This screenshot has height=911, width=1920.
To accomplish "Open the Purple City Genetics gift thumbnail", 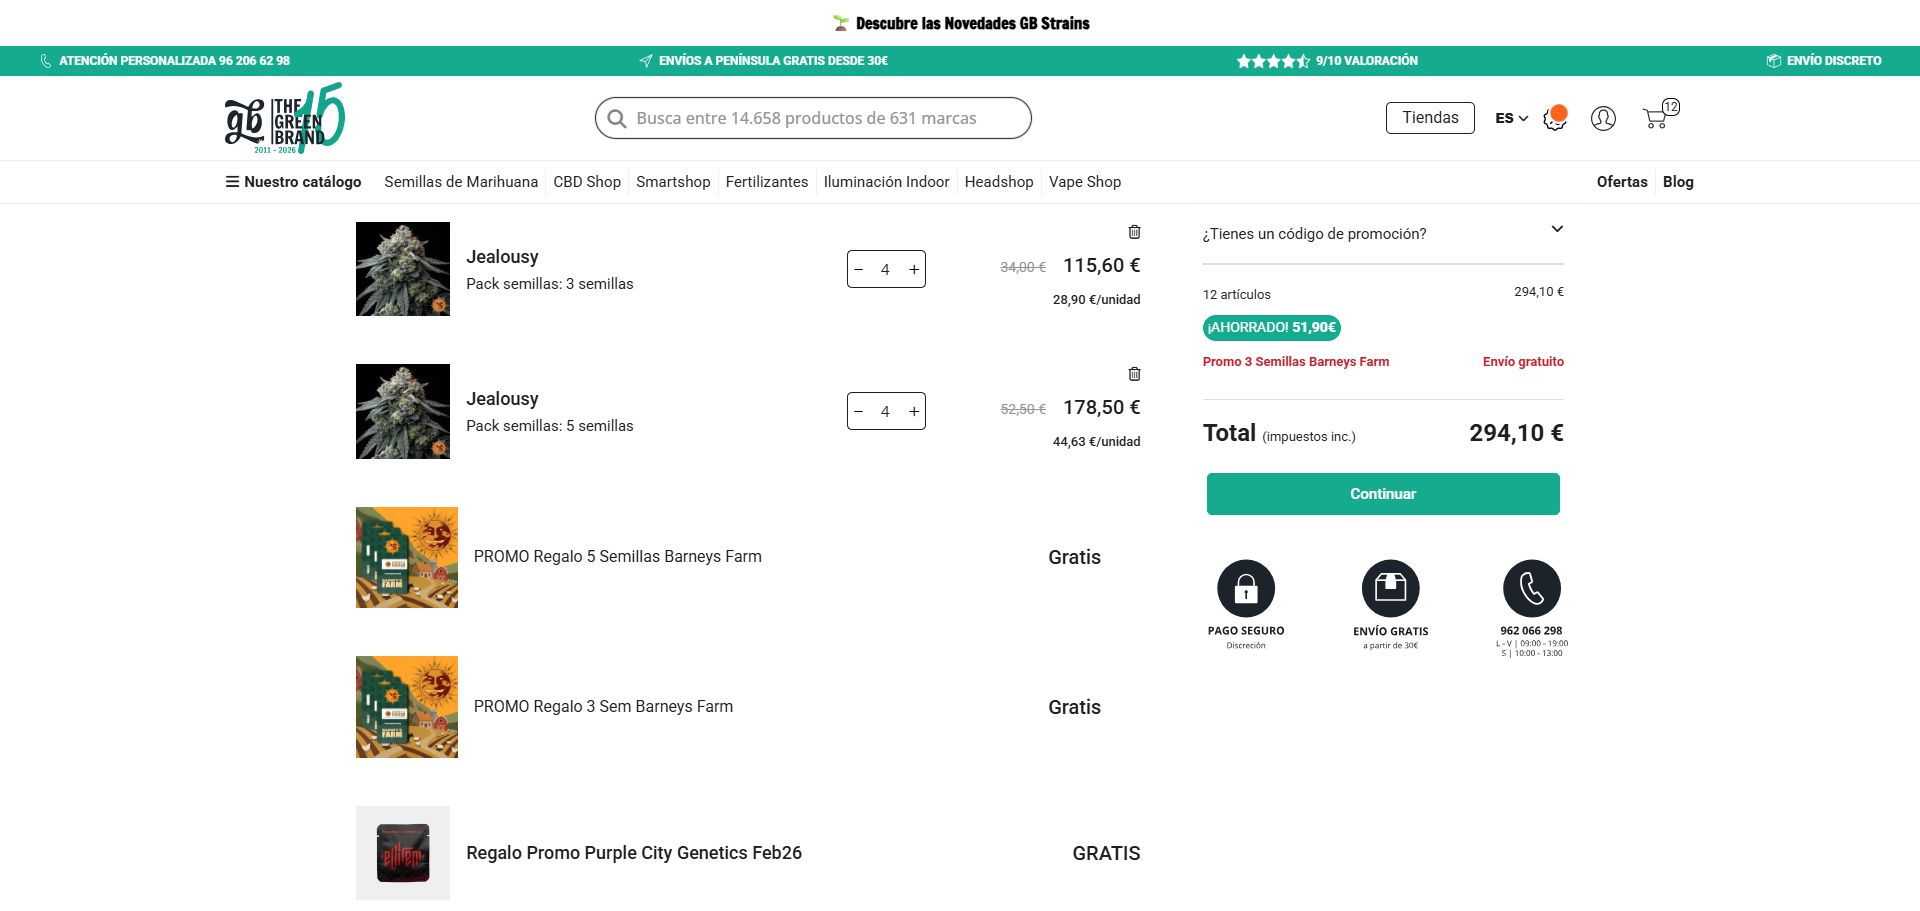I will click(x=403, y=852).
